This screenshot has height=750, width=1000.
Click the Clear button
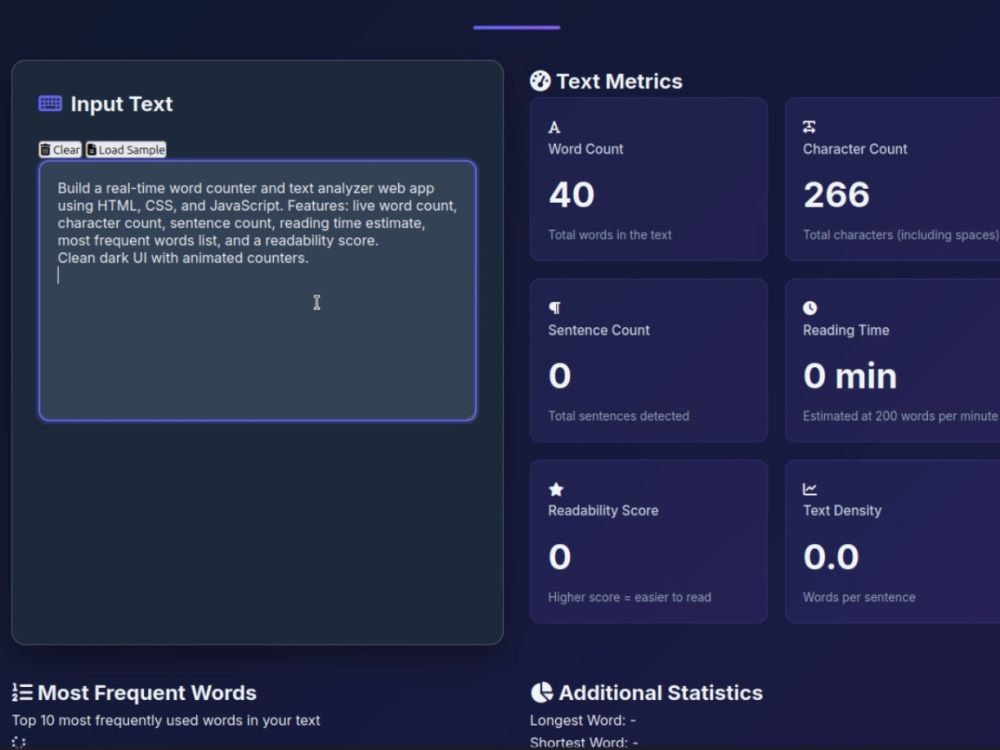point(60,150)
